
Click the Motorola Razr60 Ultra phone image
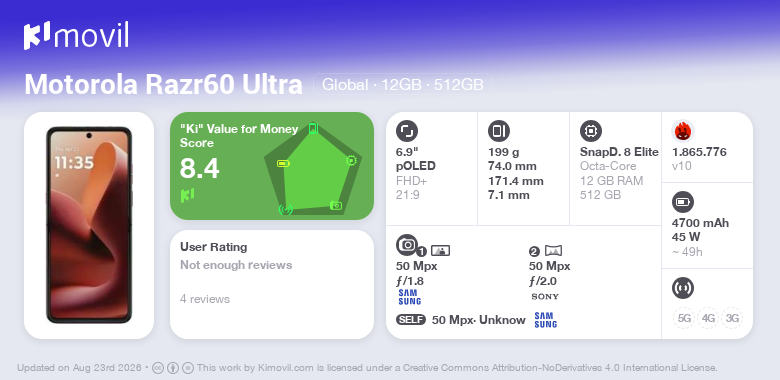pyautogui.click(x=89, y=225)
